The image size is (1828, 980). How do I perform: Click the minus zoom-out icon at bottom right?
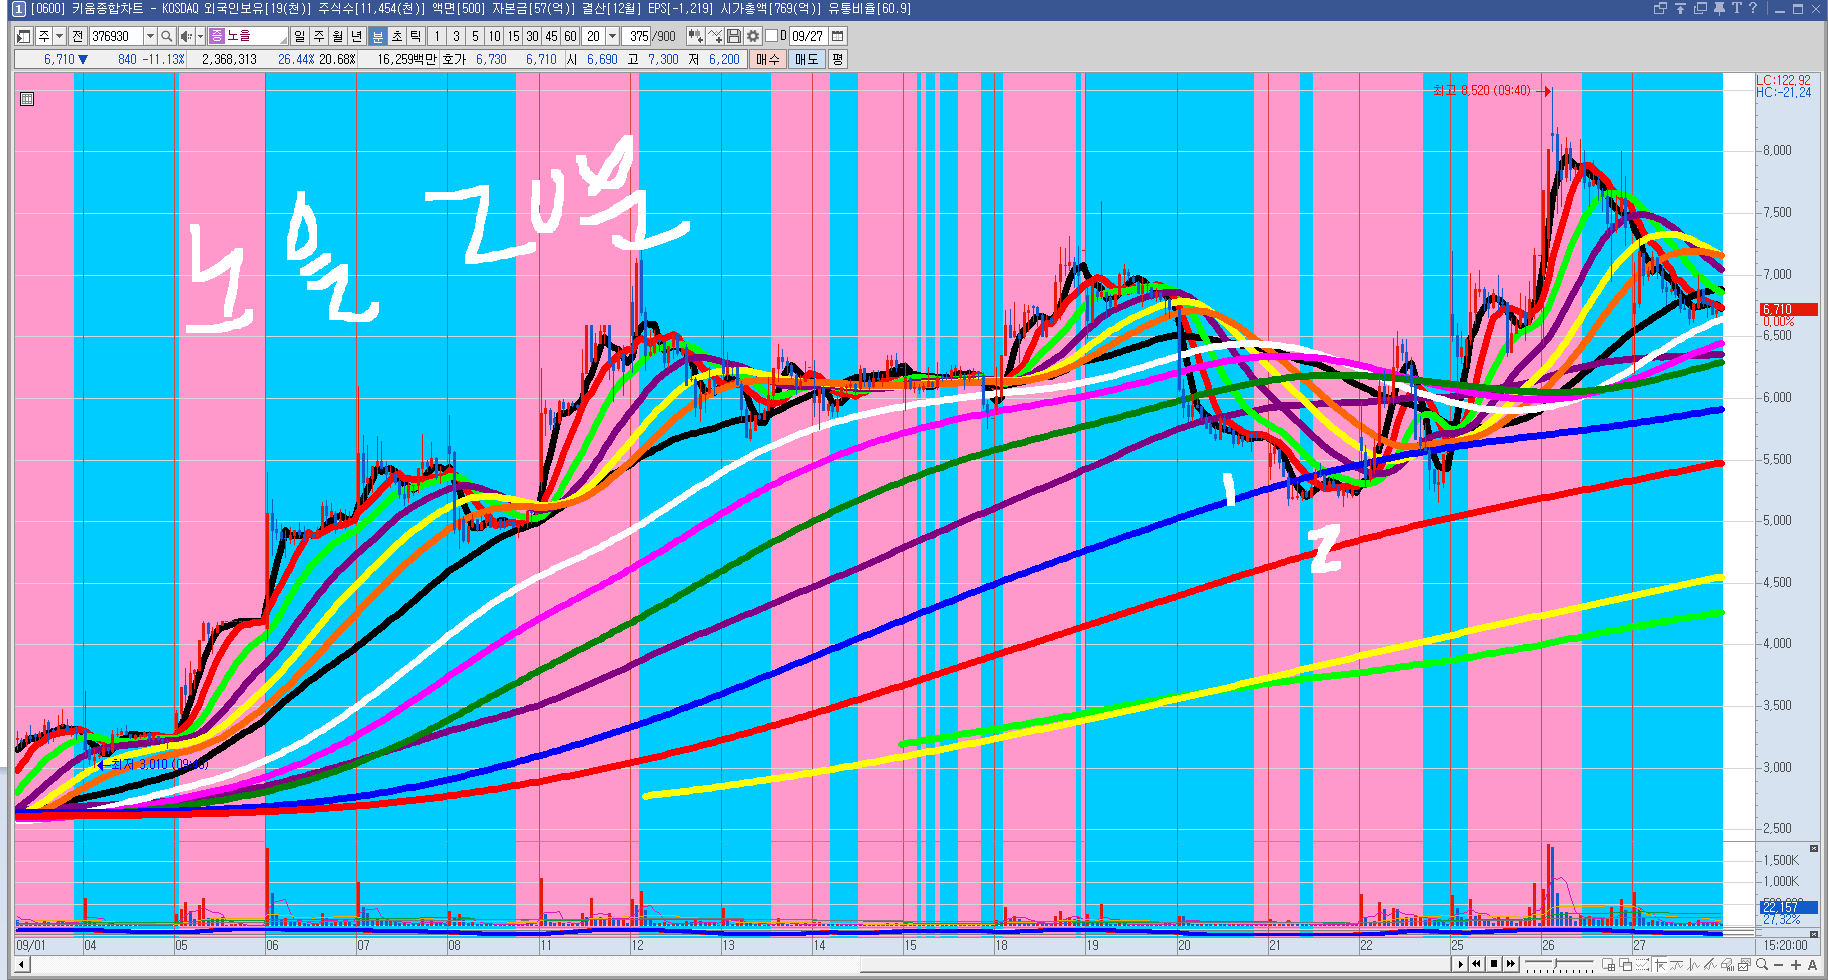click(x=1779, y=965)
